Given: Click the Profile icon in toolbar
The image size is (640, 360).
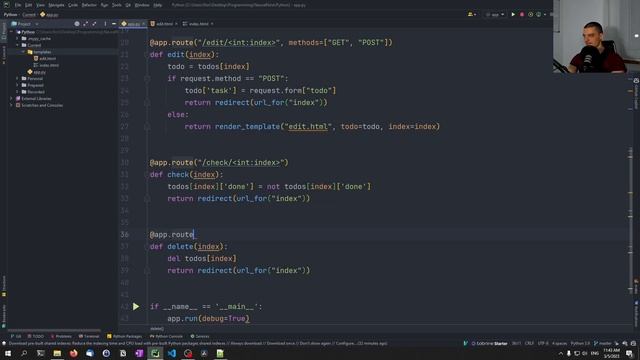Looking at the screenshot, I should tap(539, 15).
